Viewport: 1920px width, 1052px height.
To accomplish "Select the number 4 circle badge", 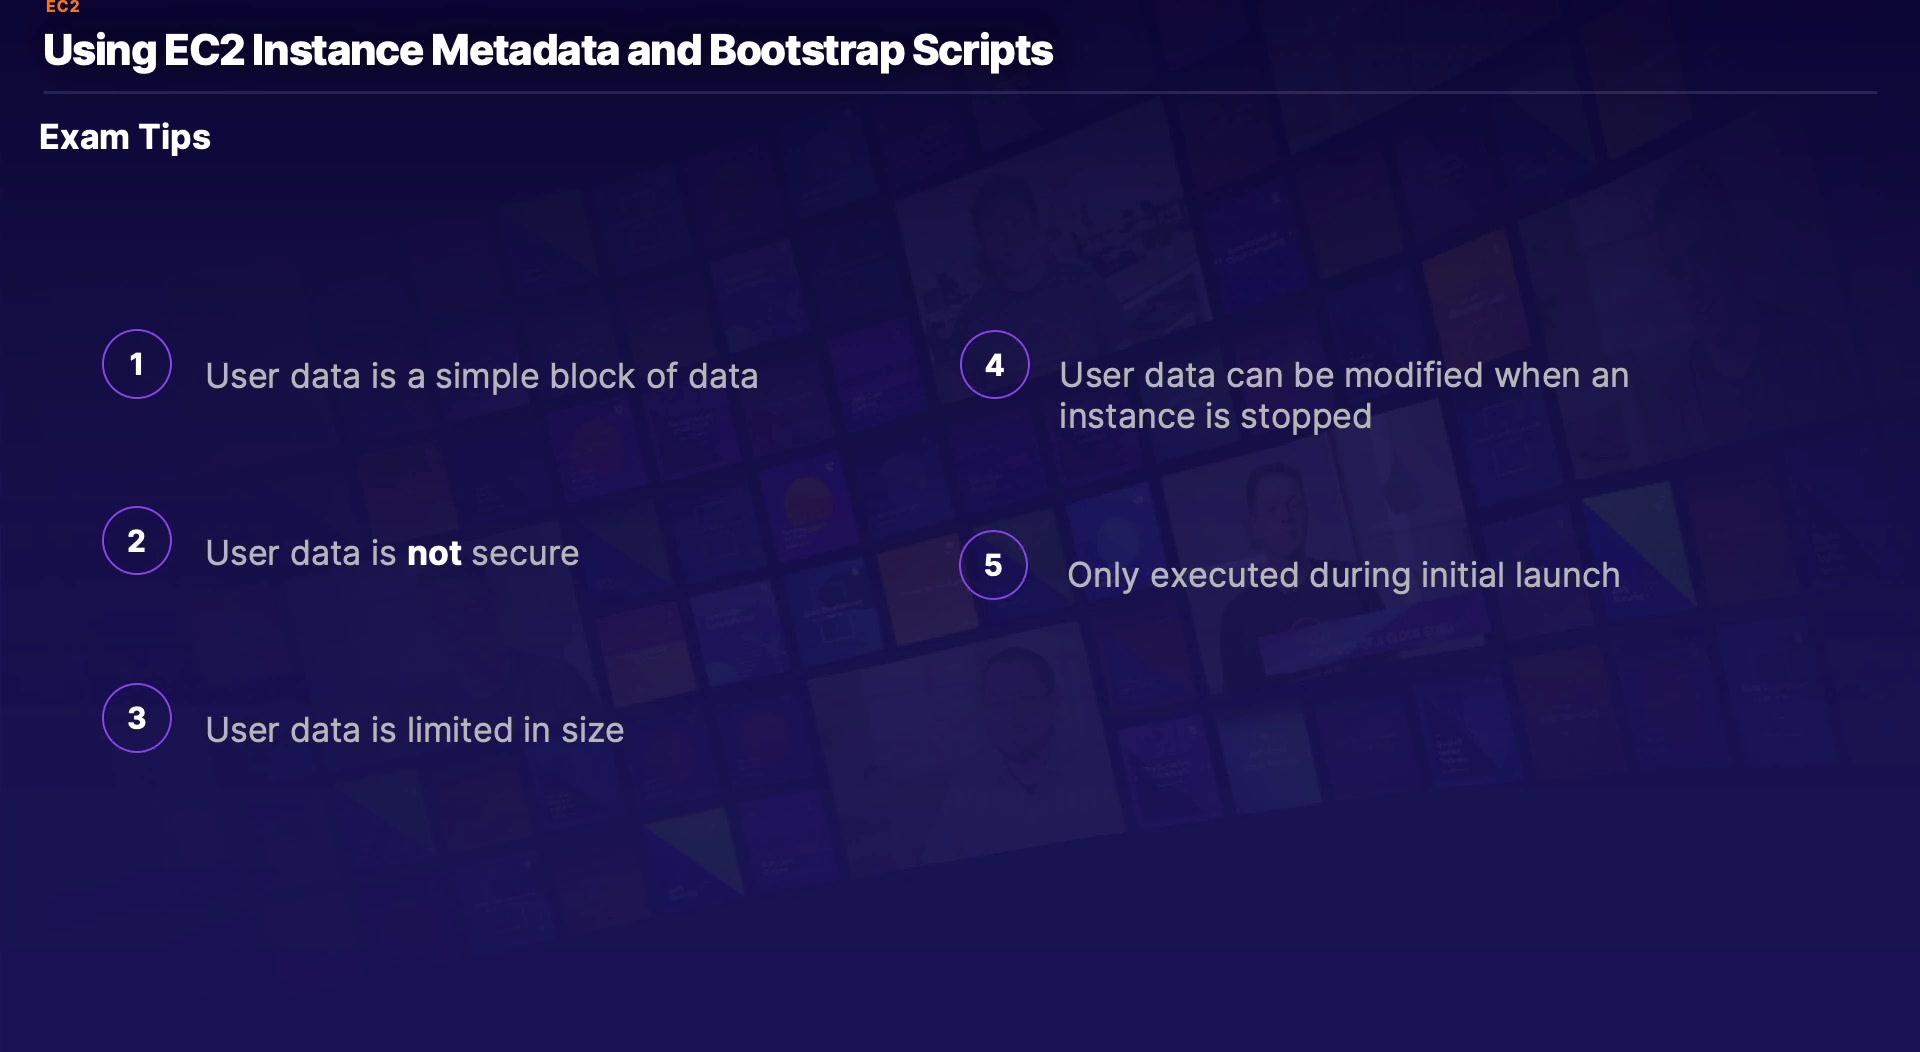I will [994, 365].
